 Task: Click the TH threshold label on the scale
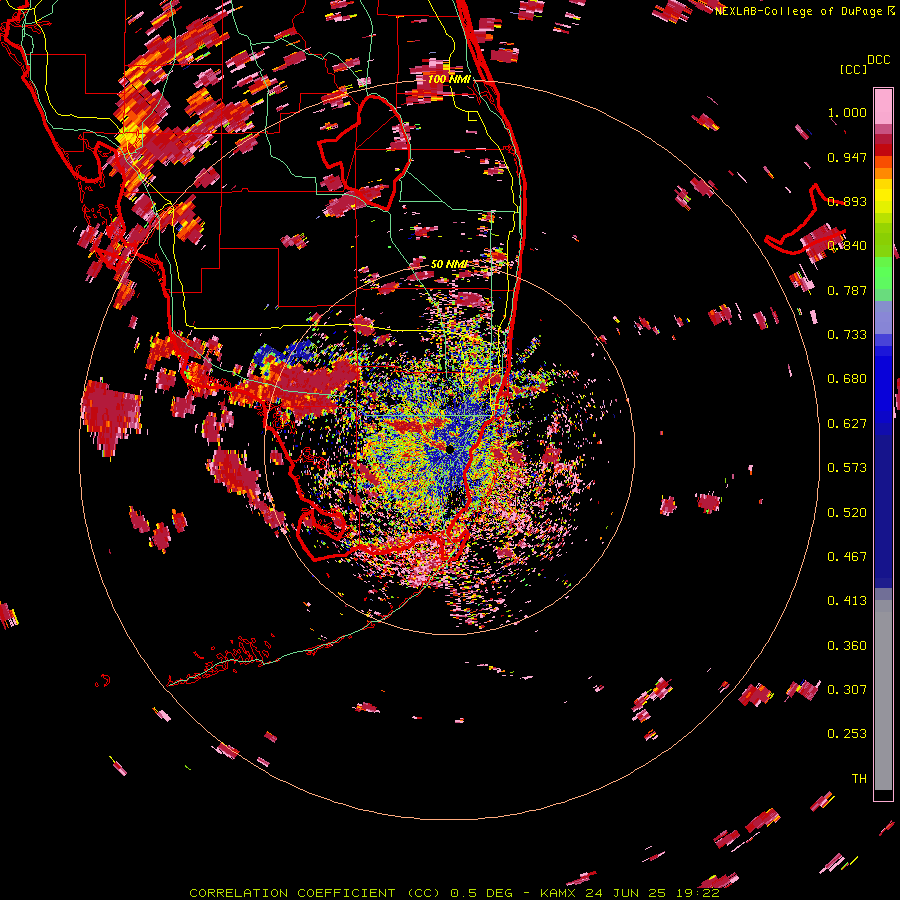[x=859, y=779]
